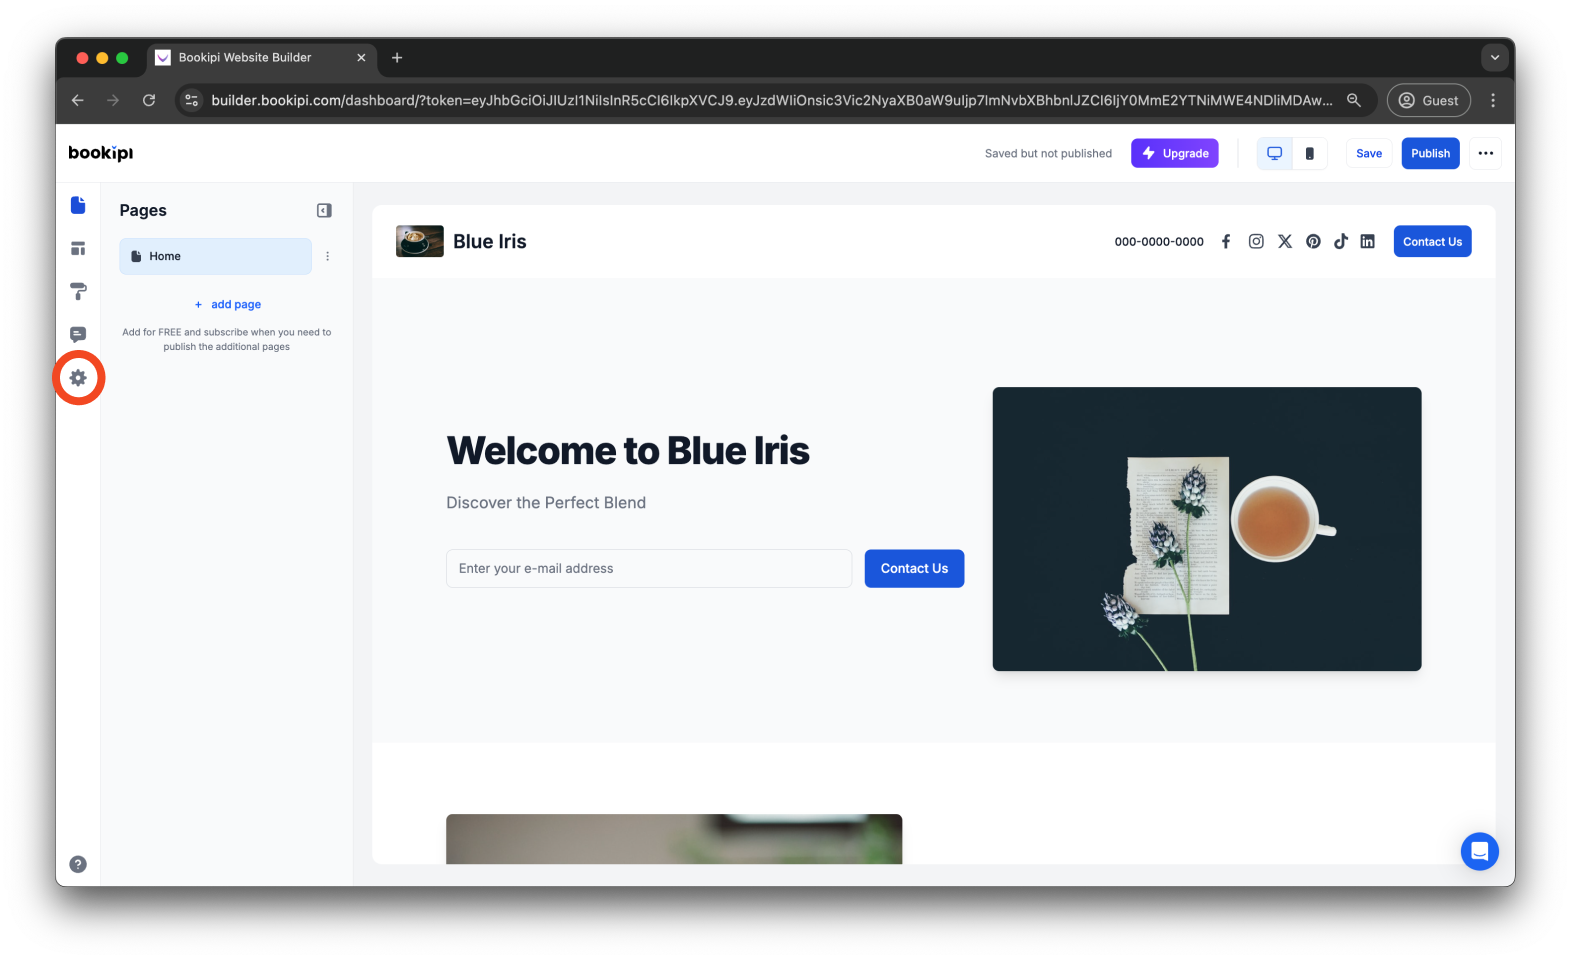Click the Pages panel heading

coord(143,210)
